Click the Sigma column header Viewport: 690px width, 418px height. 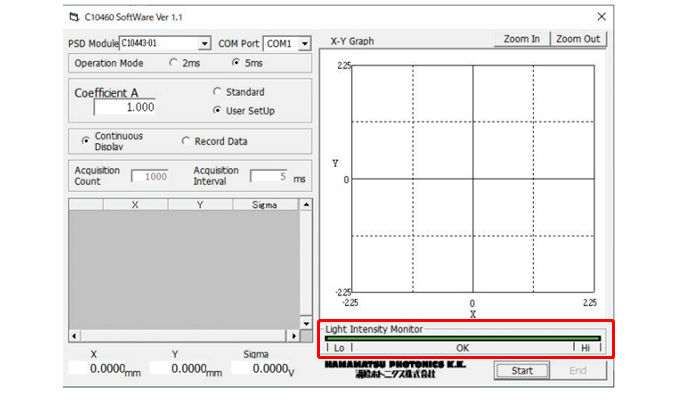click(x=265, y=205)
